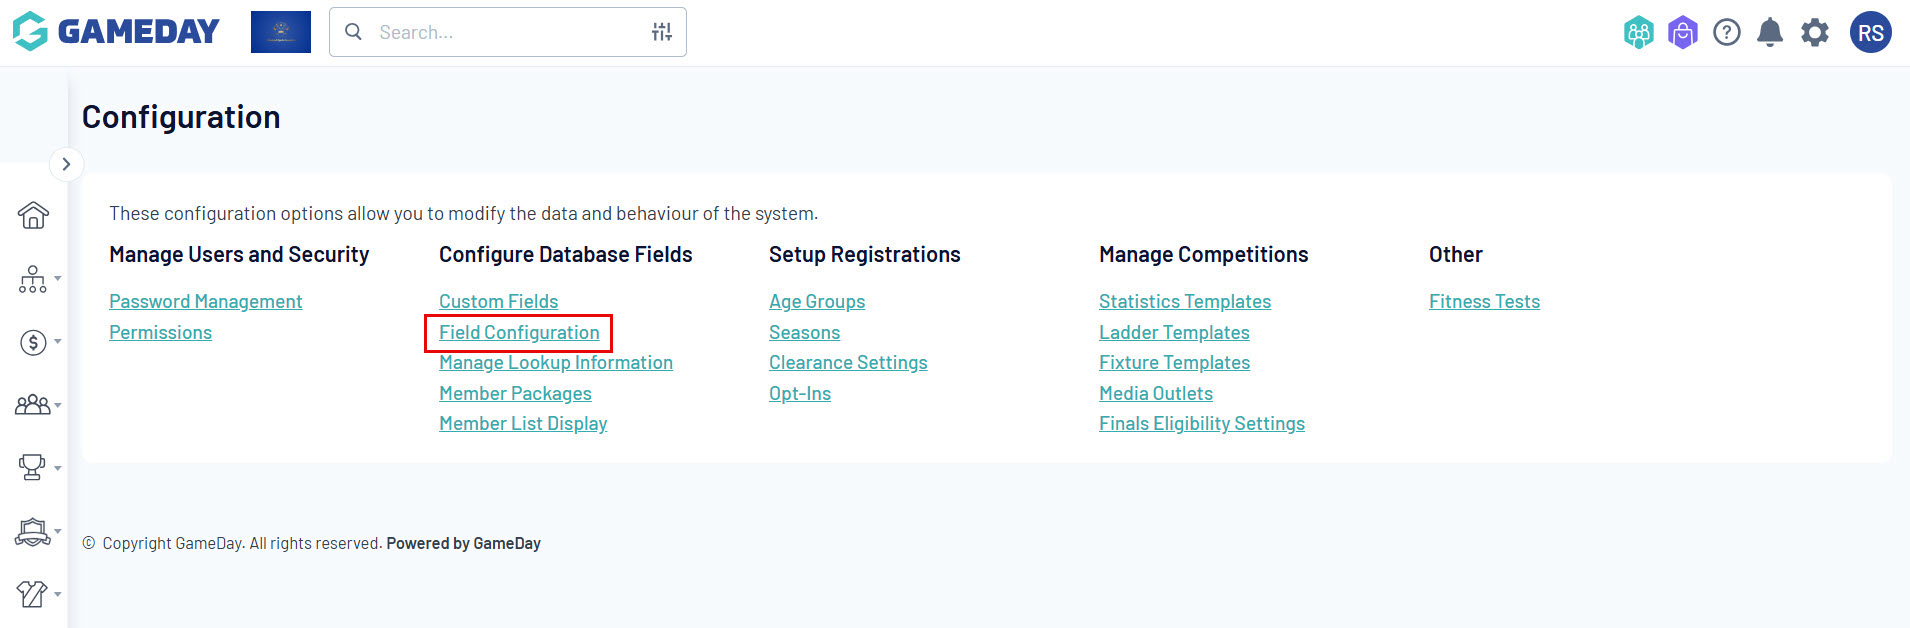Expand the members group sidebar menu
Screen dimensions: 1910x628
tap(34, 405)
